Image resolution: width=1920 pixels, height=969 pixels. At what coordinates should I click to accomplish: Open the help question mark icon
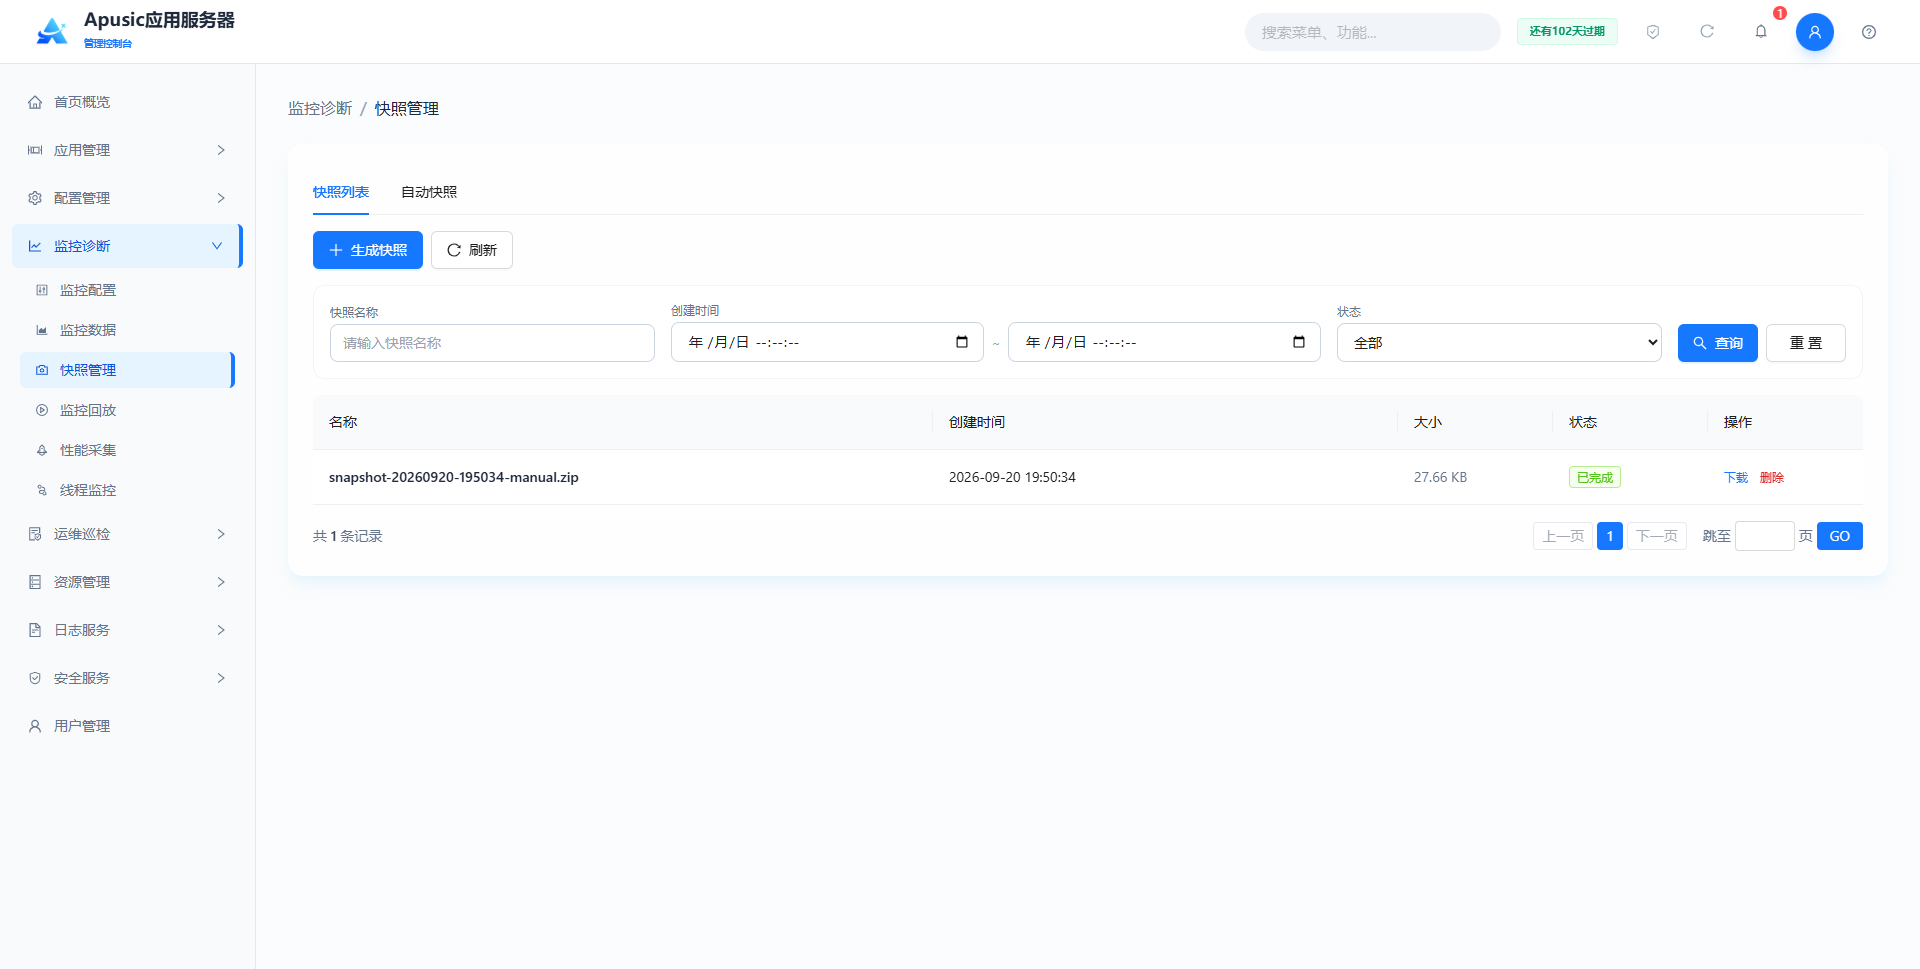coord(1869,32)
